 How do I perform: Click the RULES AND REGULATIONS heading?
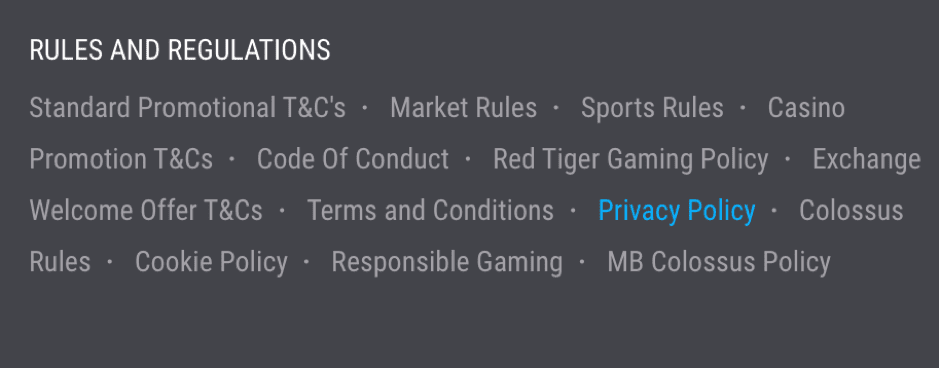click(180, 50)
